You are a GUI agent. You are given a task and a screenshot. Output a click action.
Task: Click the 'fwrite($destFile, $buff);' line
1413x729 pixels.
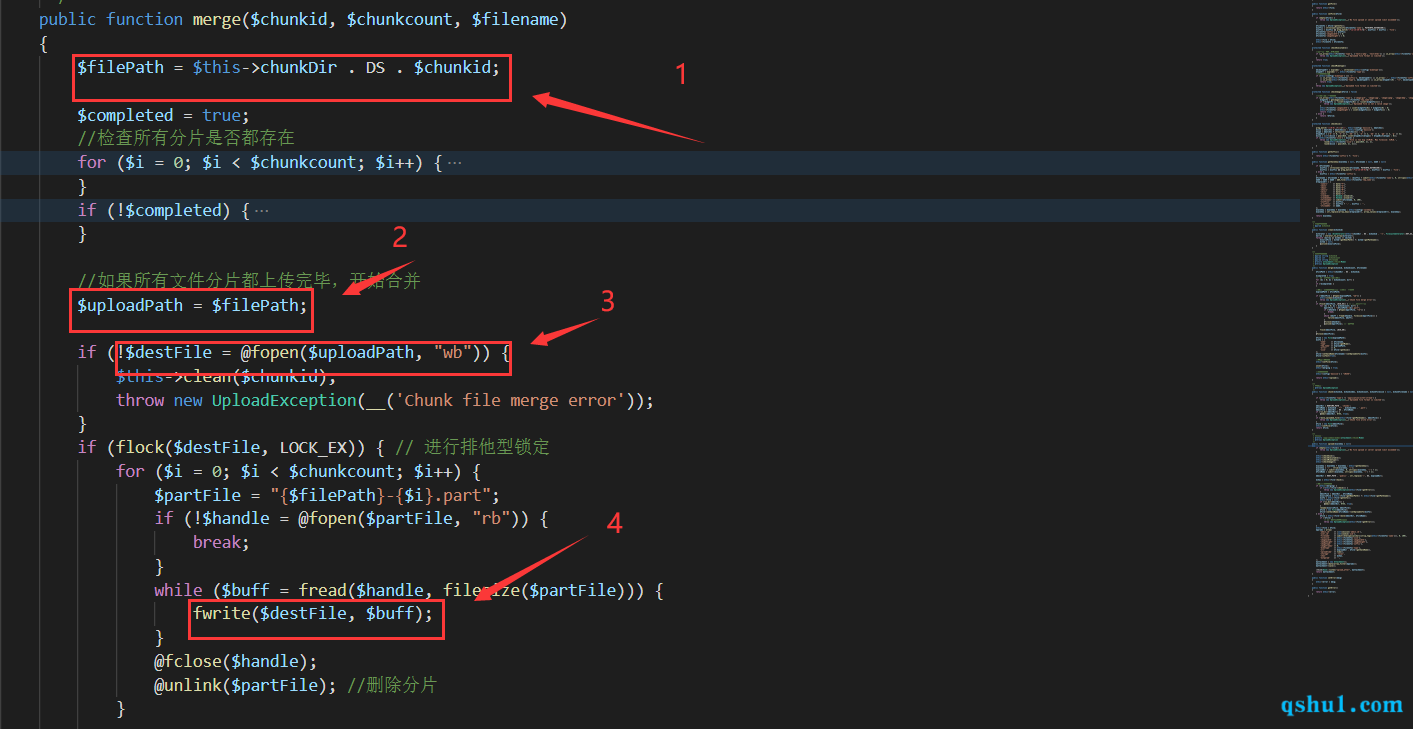click(313, 614)
